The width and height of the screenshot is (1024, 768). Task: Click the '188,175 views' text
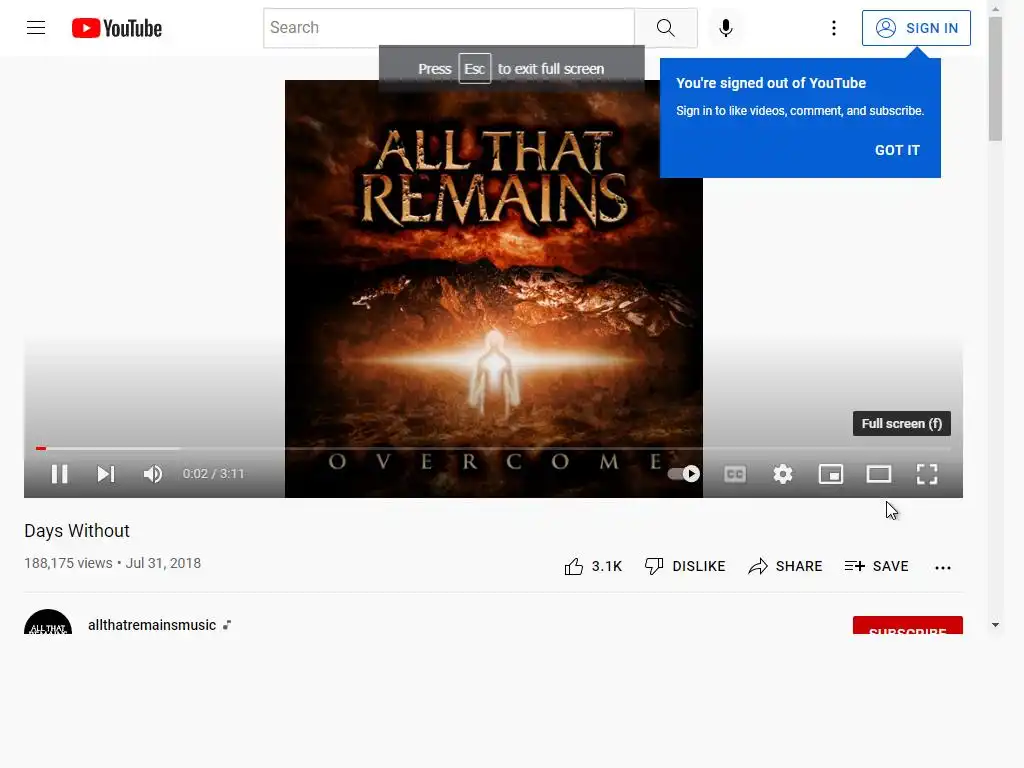point(69,563)
